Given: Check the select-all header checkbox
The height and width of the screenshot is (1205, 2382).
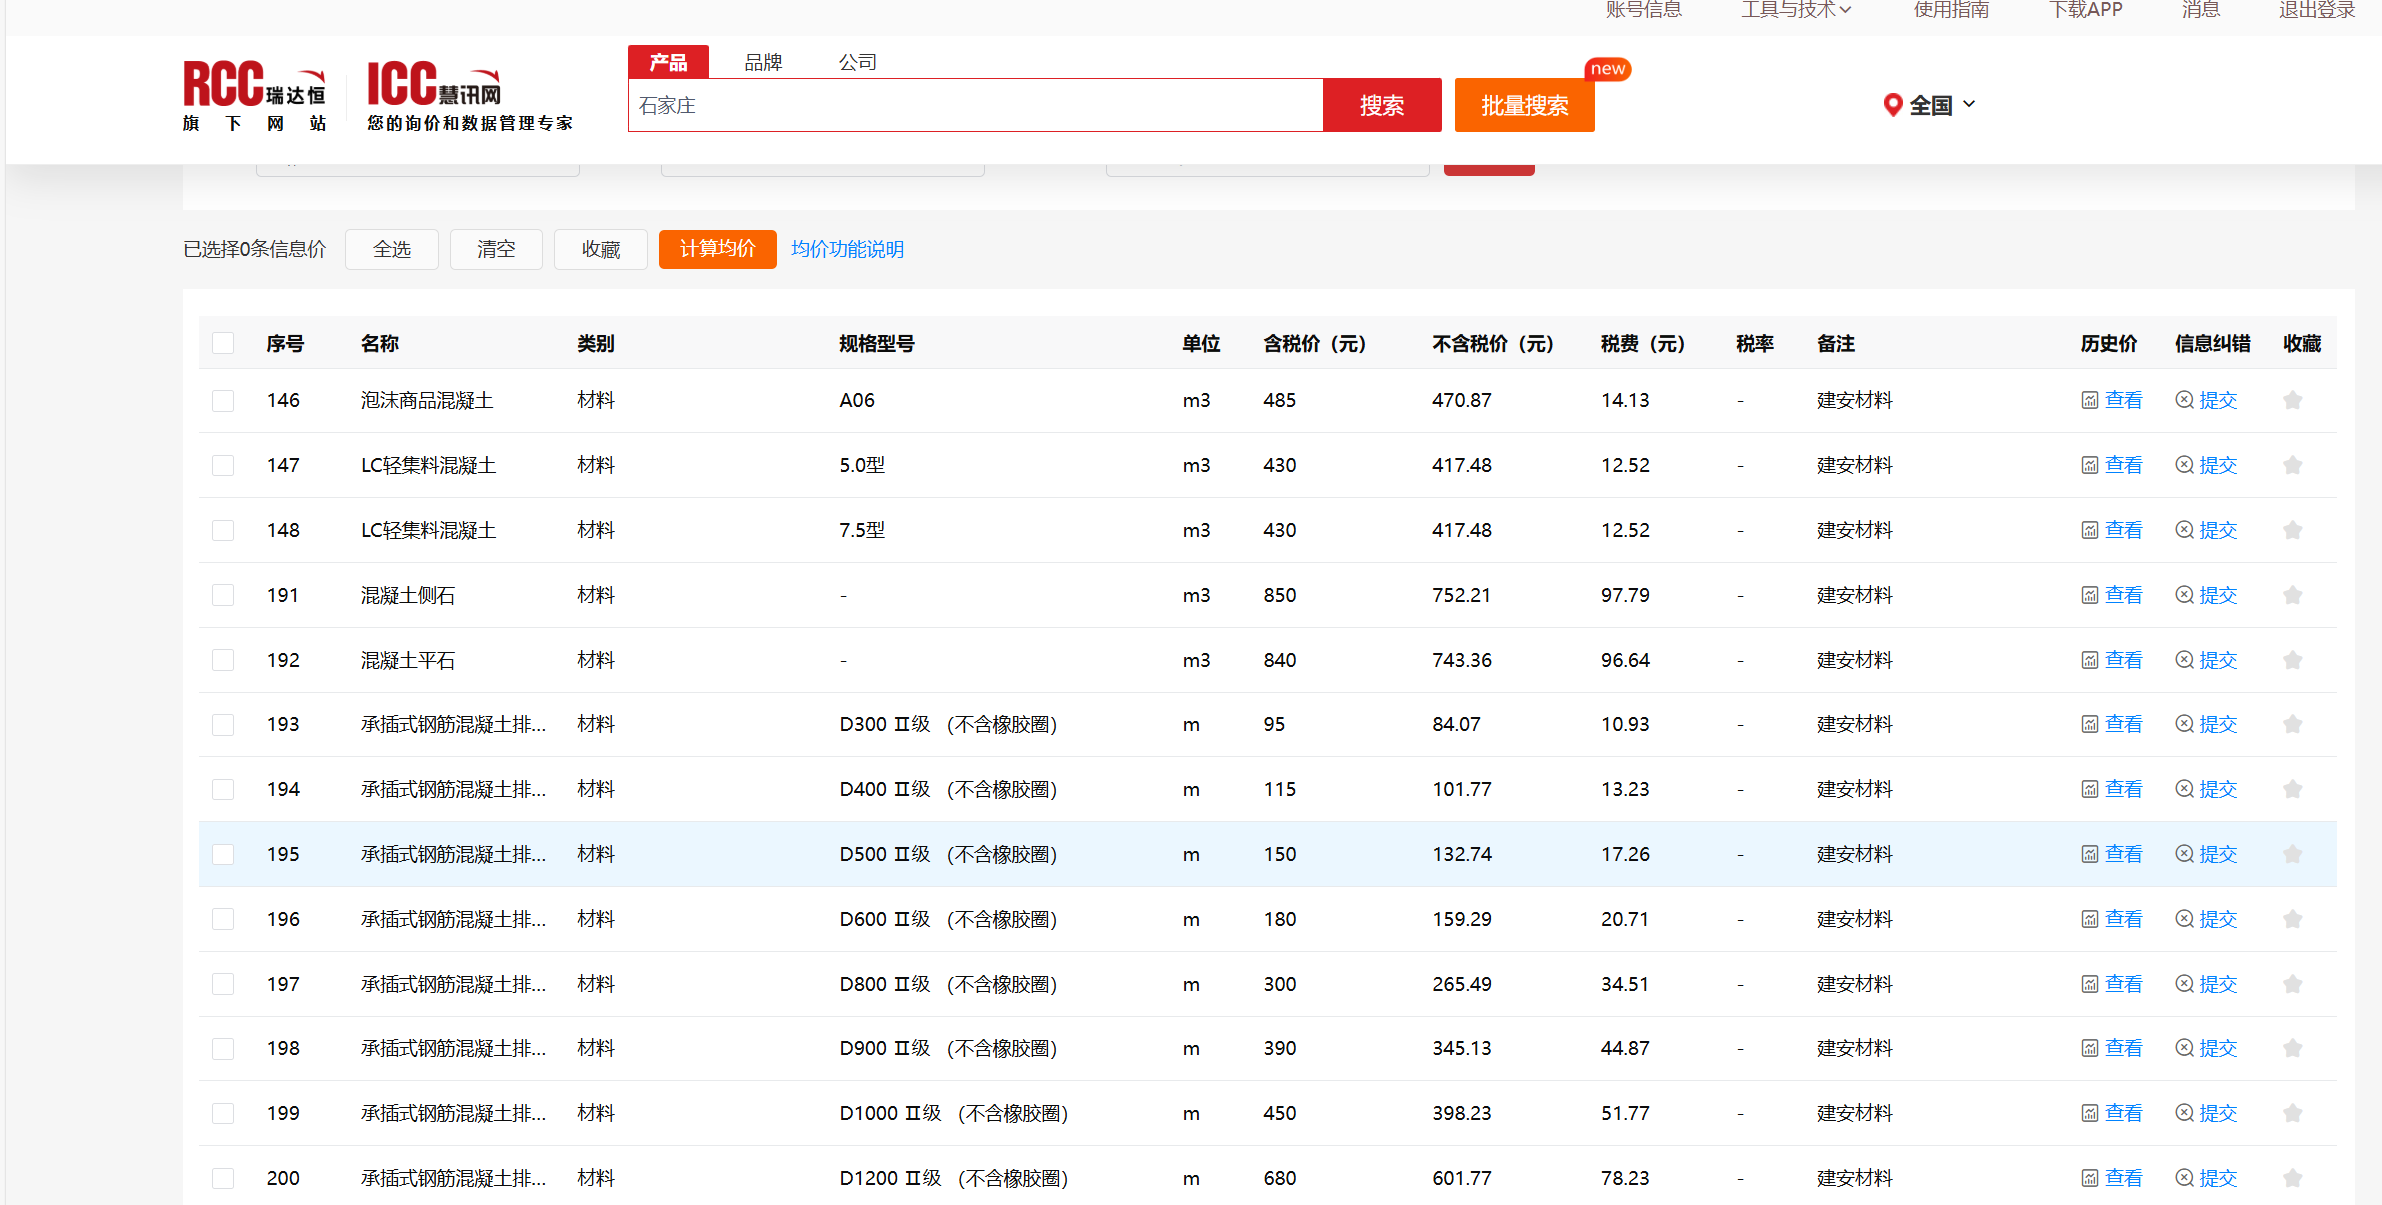Looking at the screenshot, I should pos(223,343).
